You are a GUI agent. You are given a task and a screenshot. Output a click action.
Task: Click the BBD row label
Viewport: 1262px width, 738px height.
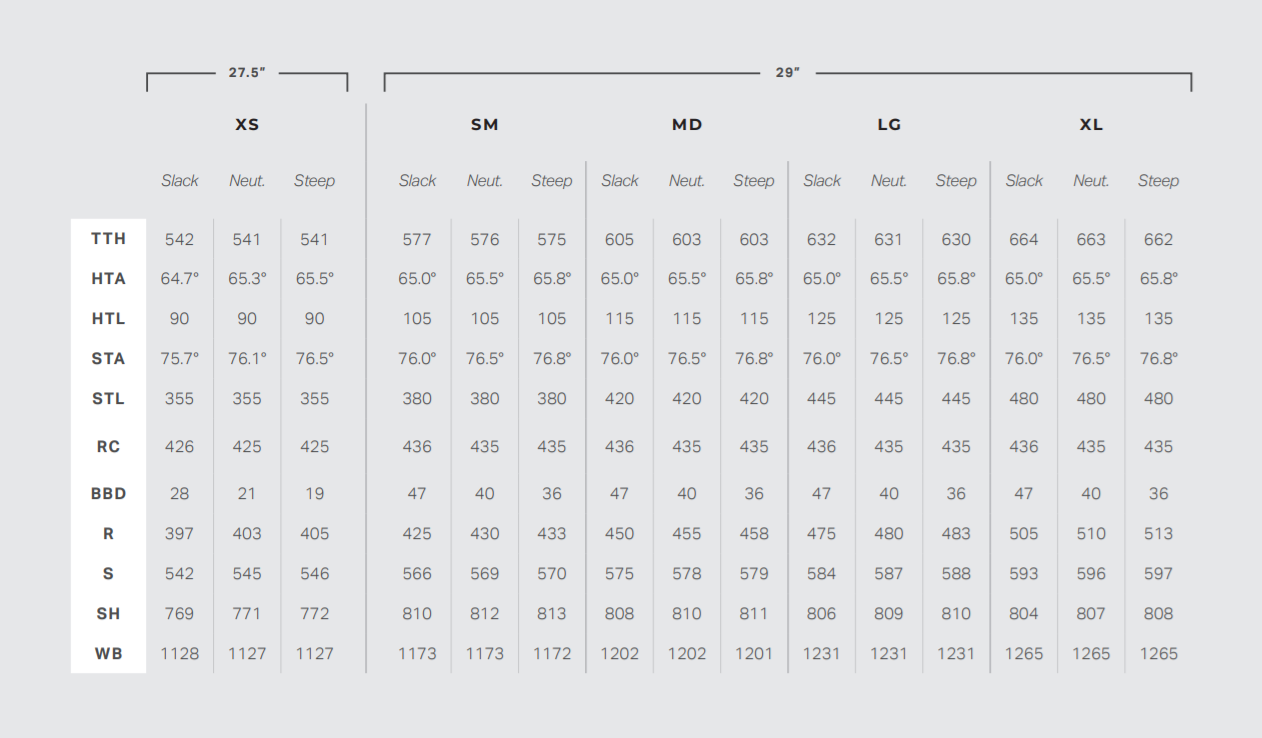click(x=108, y=493)
